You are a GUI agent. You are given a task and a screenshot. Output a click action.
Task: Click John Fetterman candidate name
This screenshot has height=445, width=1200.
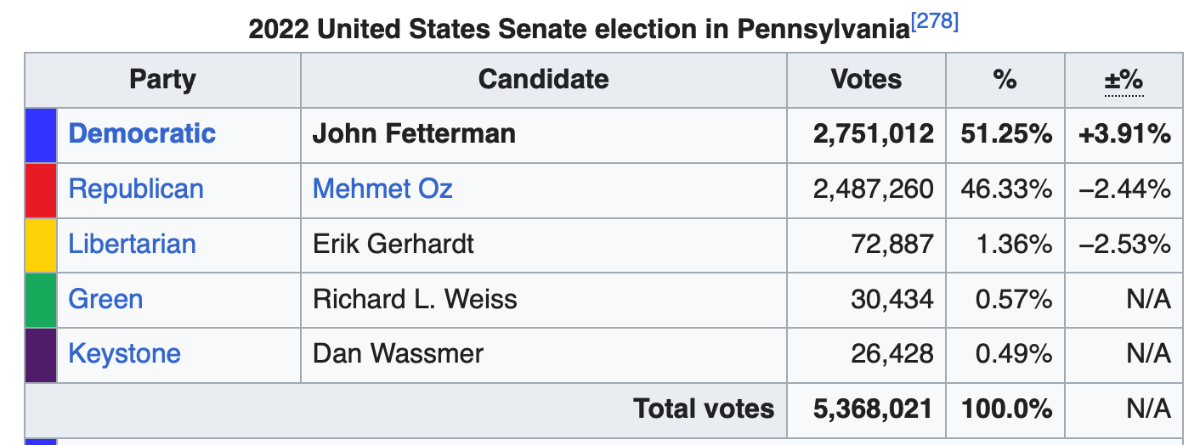click(x=414, y=134)
